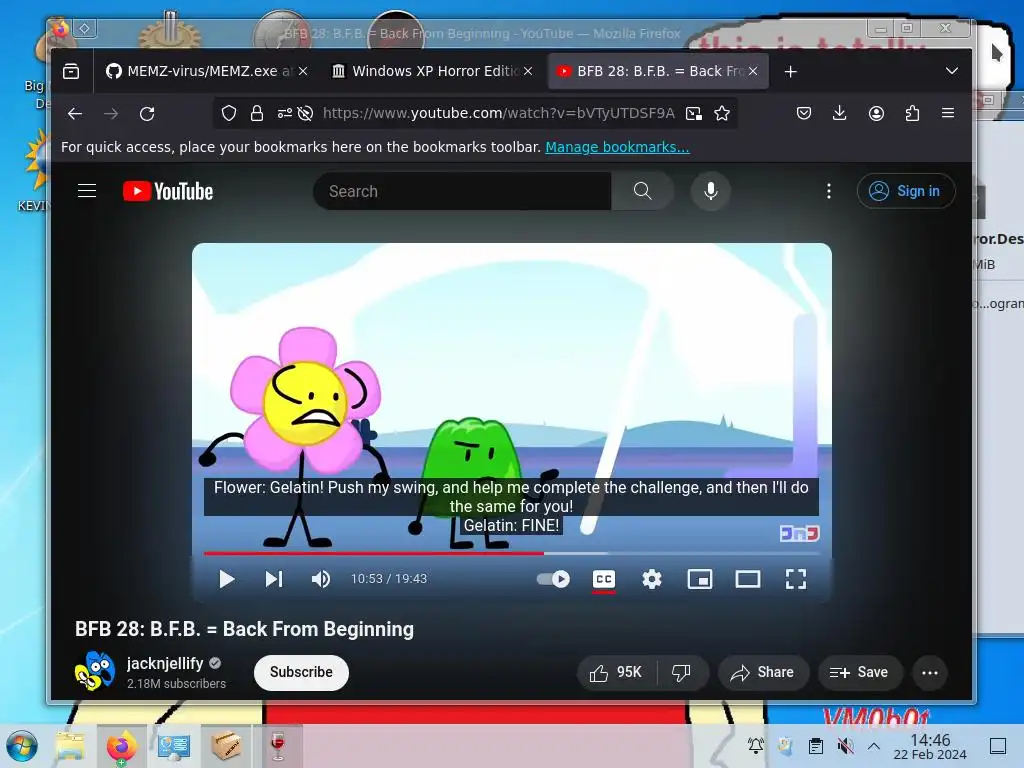Open clipboard manager tray icon
This screenshot has width=1024, height=768.
(815, 745)
